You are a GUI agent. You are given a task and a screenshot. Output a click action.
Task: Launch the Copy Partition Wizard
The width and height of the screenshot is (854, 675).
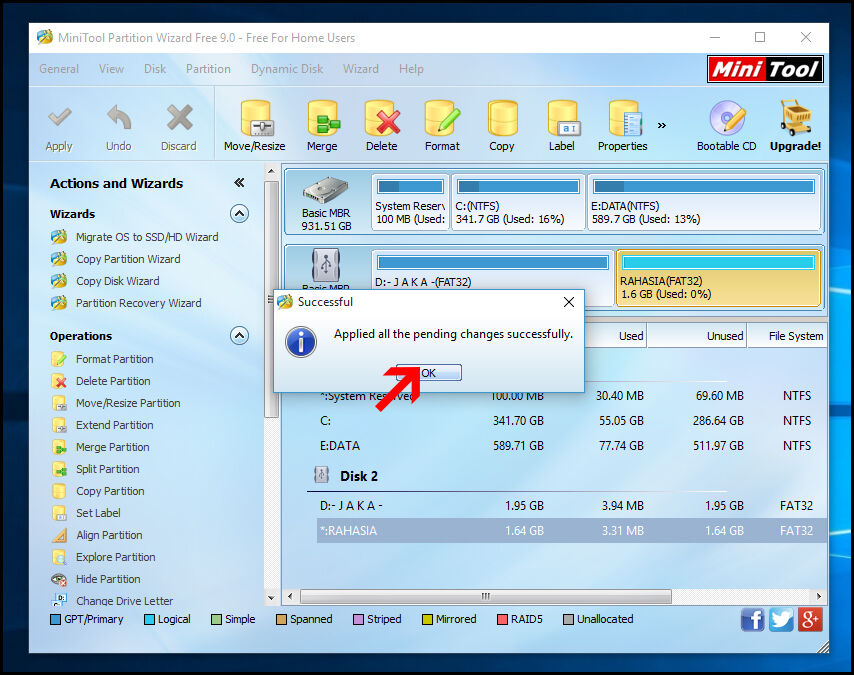tap(128, 259)
